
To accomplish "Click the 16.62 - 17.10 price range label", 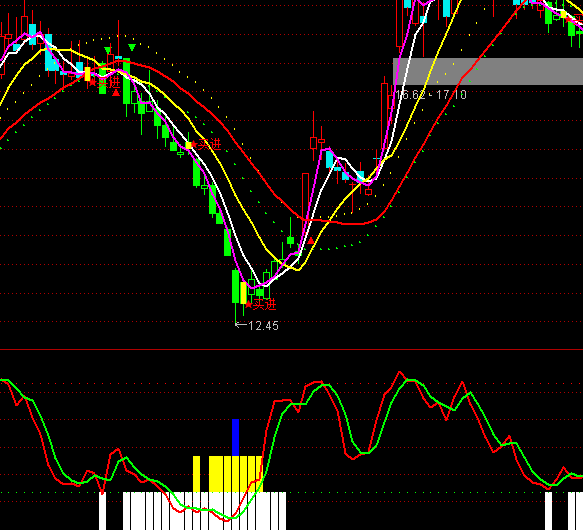I will pos(431,94).
